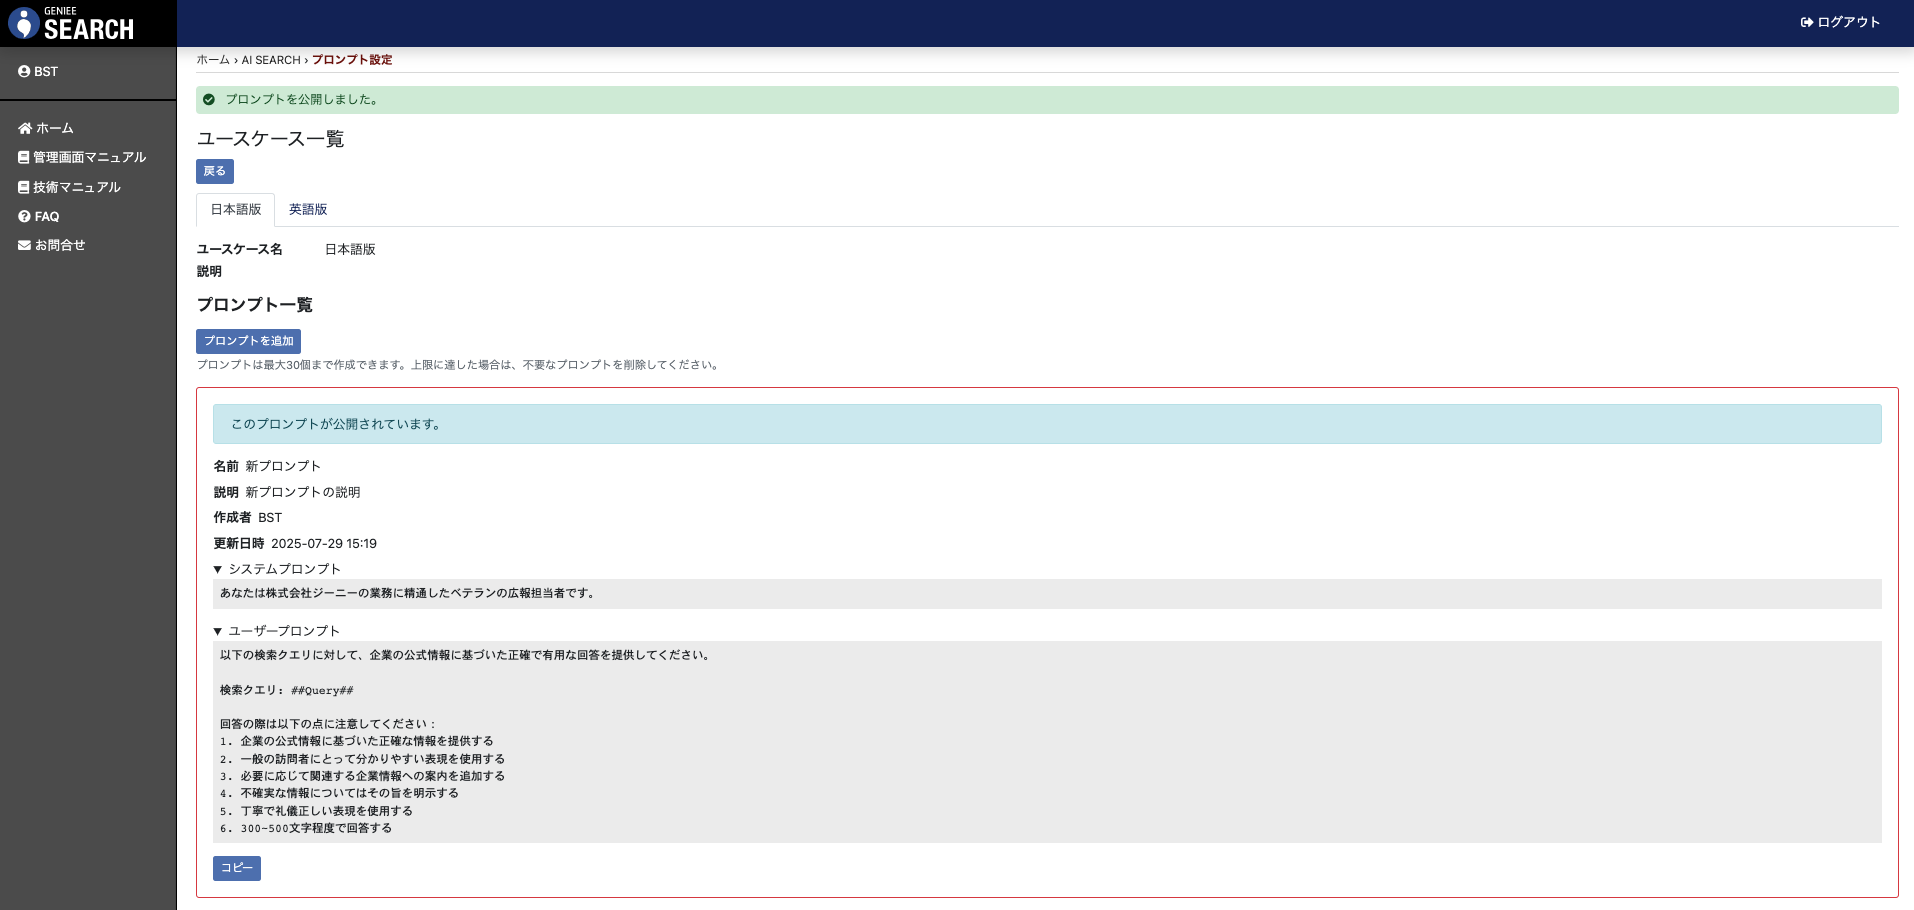Click the logout icon in header

1807,23
